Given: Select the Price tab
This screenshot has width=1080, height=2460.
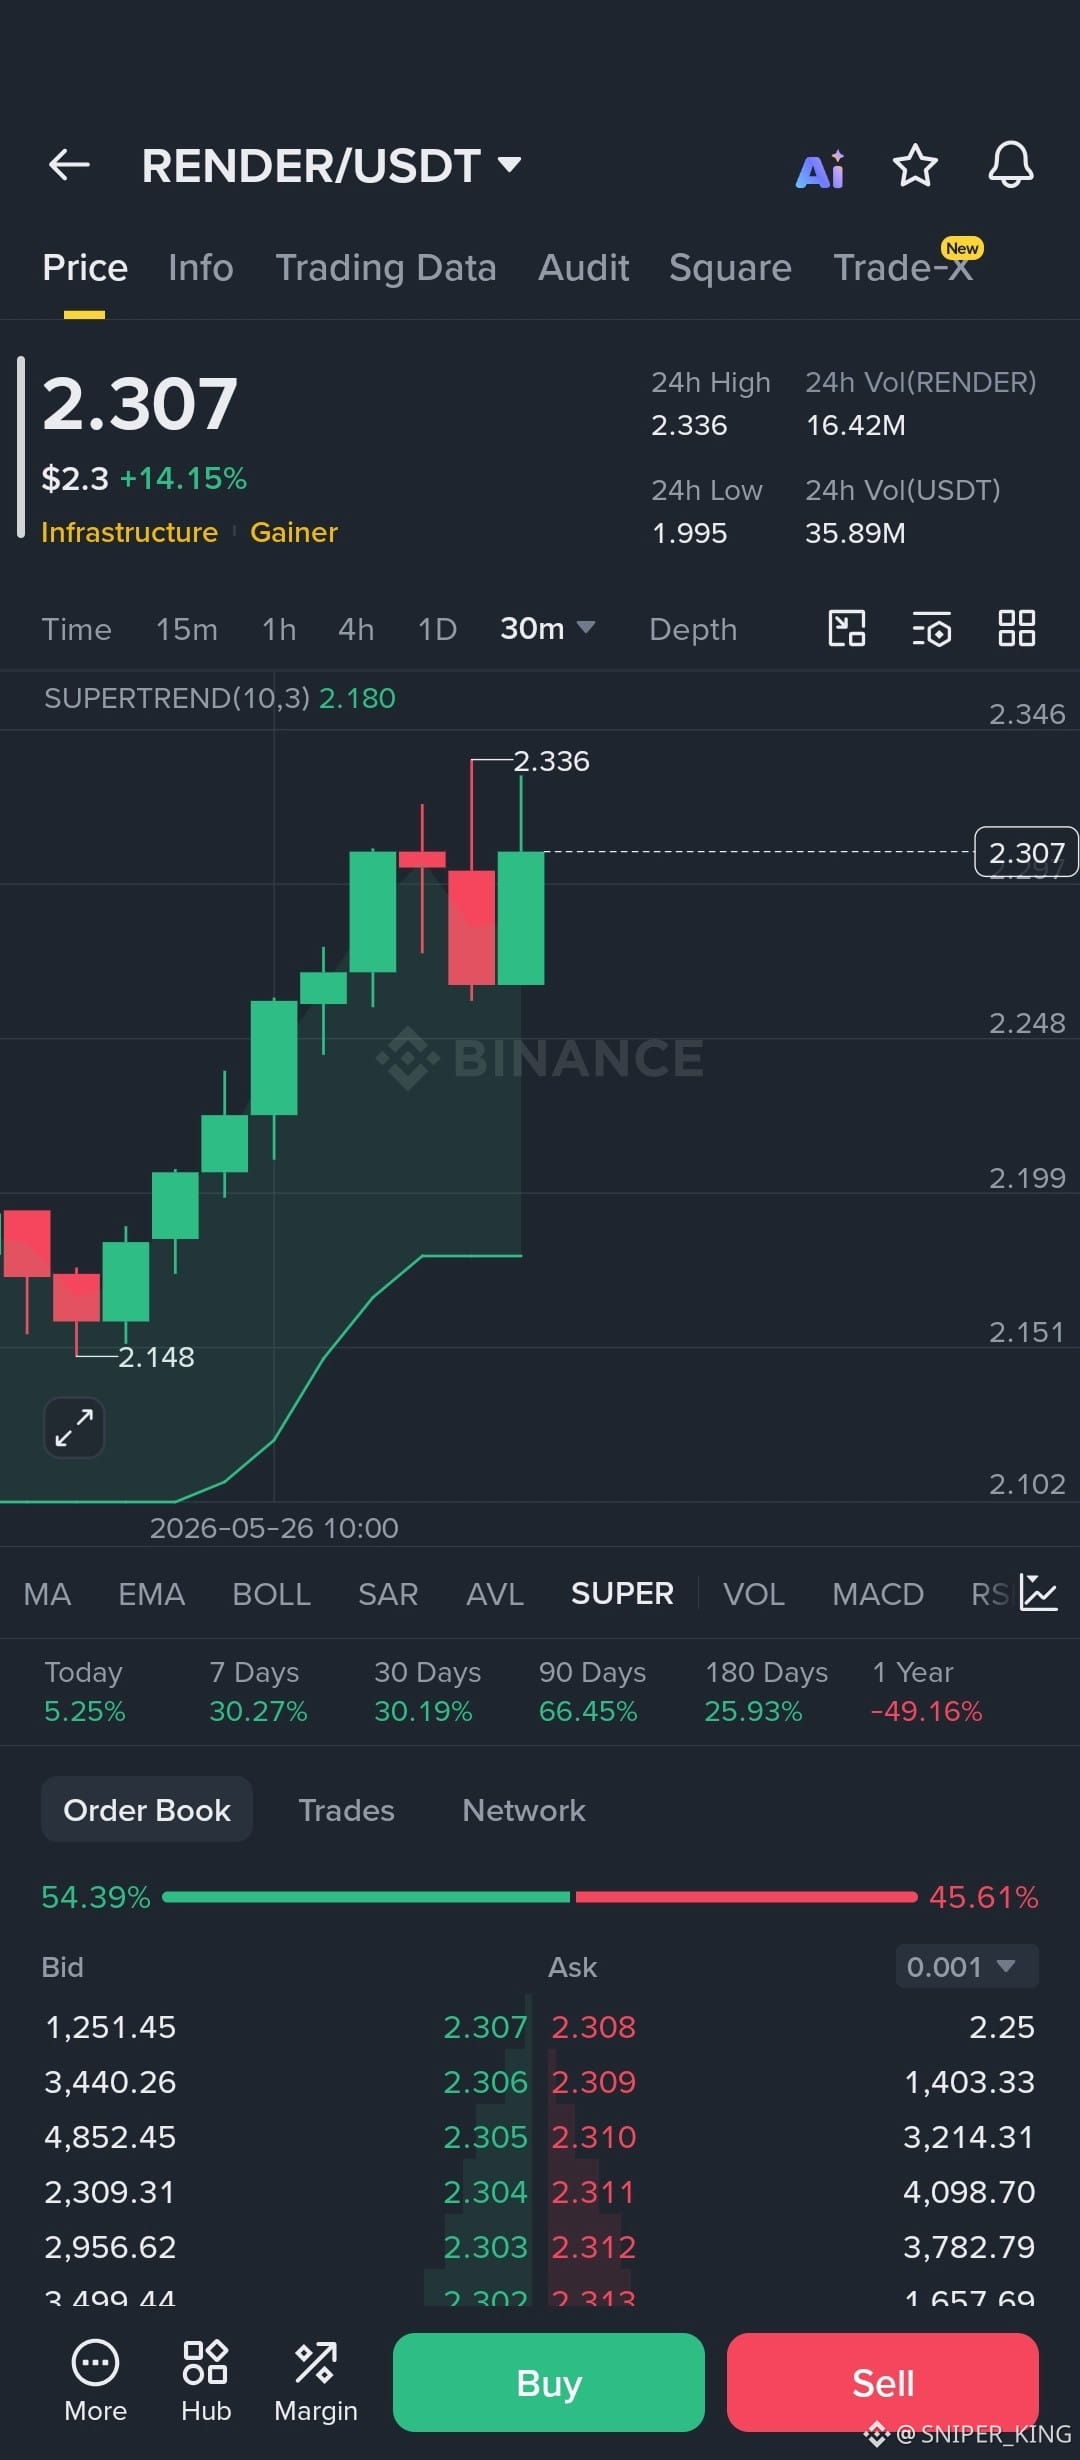Looking at the screenshot, I should 85,268.
